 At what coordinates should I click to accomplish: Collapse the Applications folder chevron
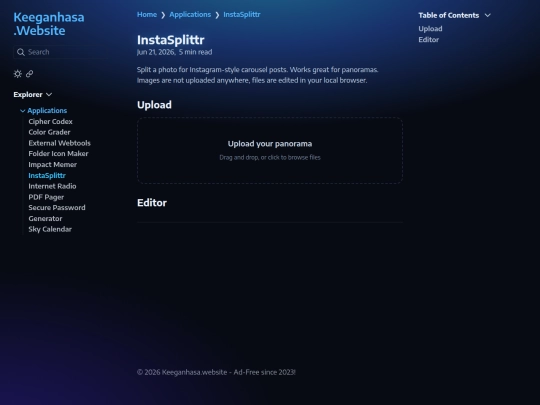tap(23, 111)
